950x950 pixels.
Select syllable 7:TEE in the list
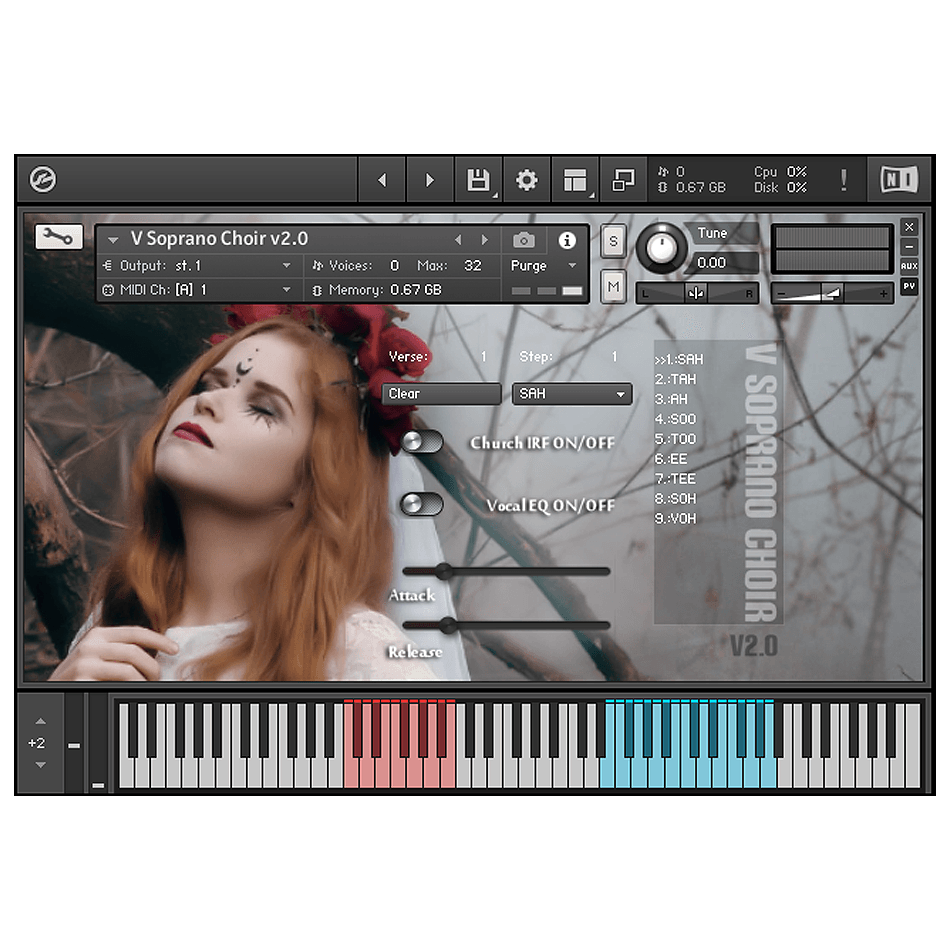pos(676,479)
